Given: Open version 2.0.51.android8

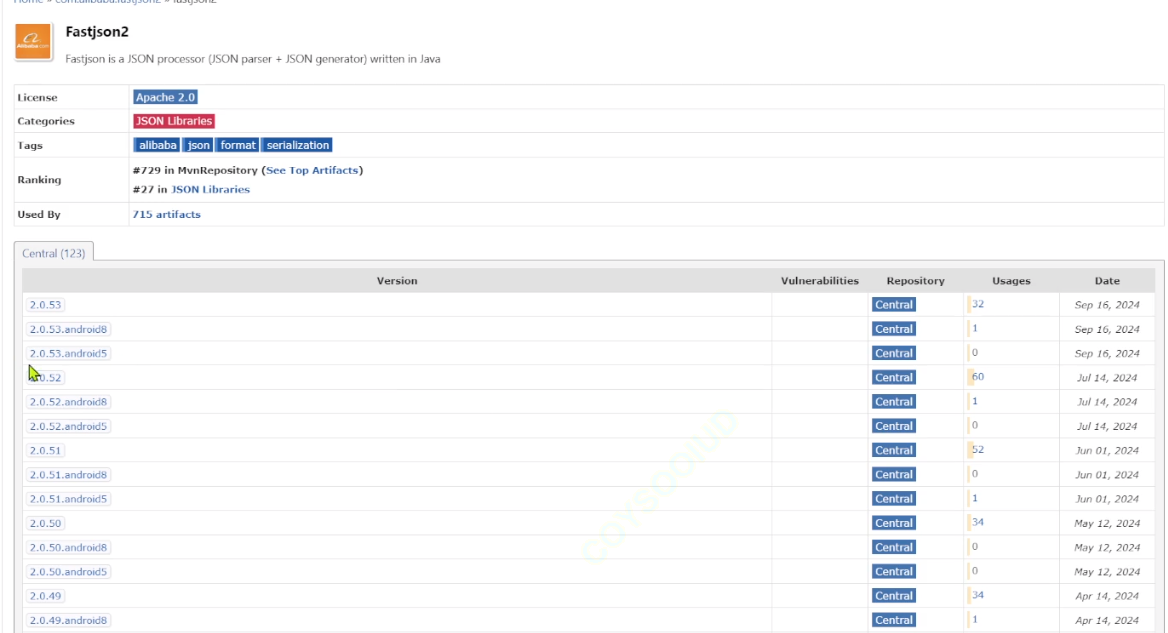Looking at the screenshot, I should point(69,475).
